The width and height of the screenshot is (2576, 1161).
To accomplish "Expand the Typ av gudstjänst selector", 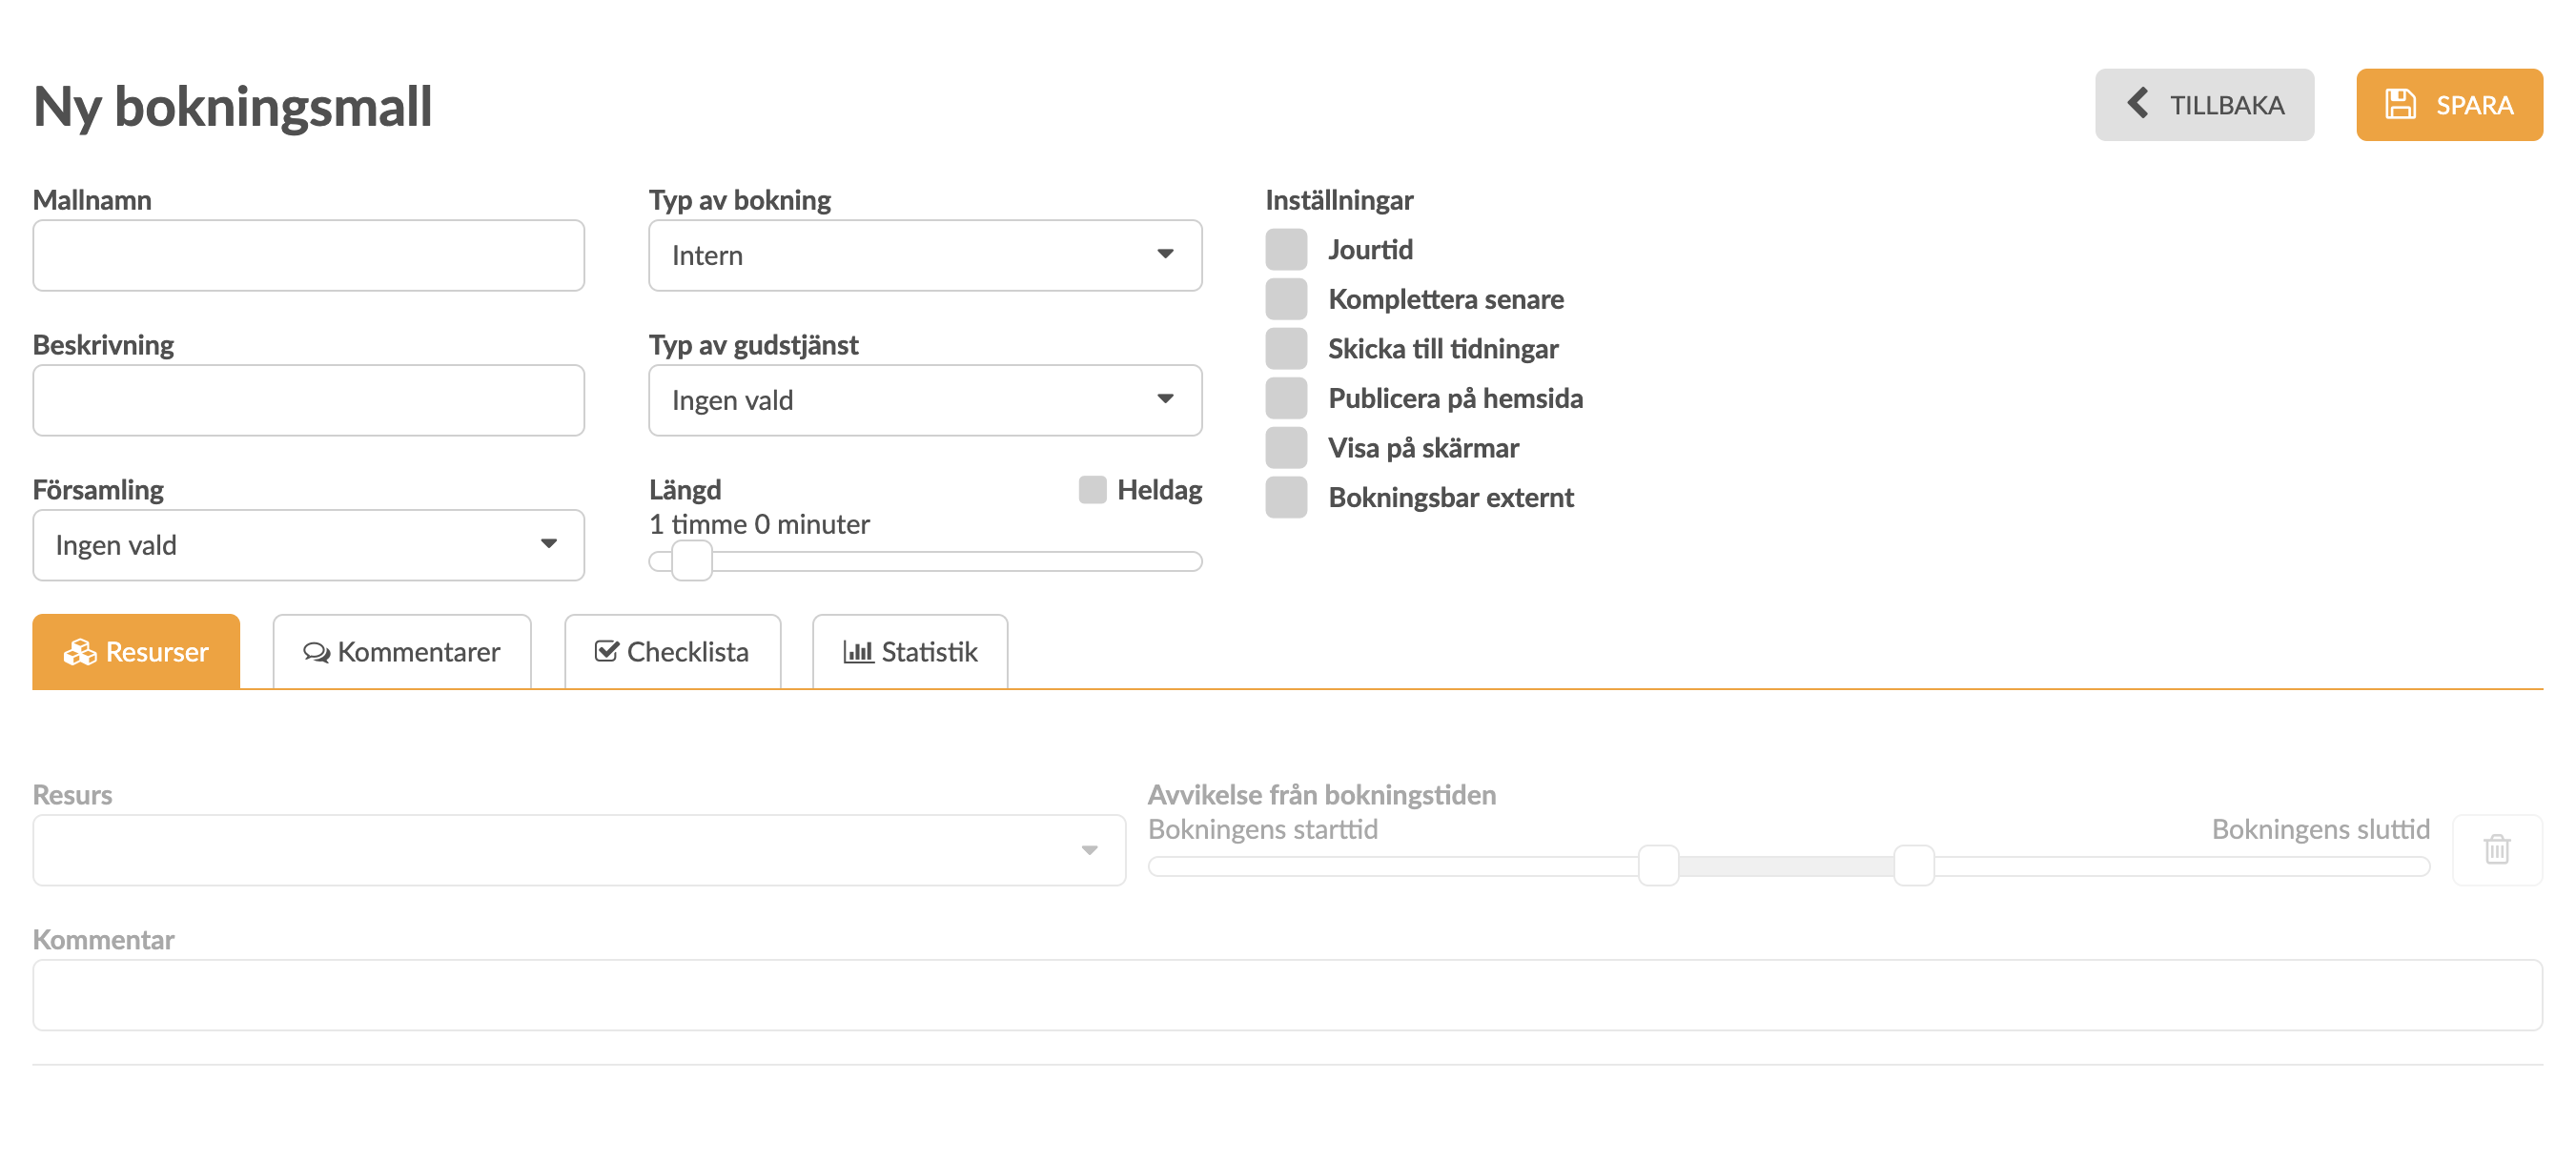I will (924, 400).
